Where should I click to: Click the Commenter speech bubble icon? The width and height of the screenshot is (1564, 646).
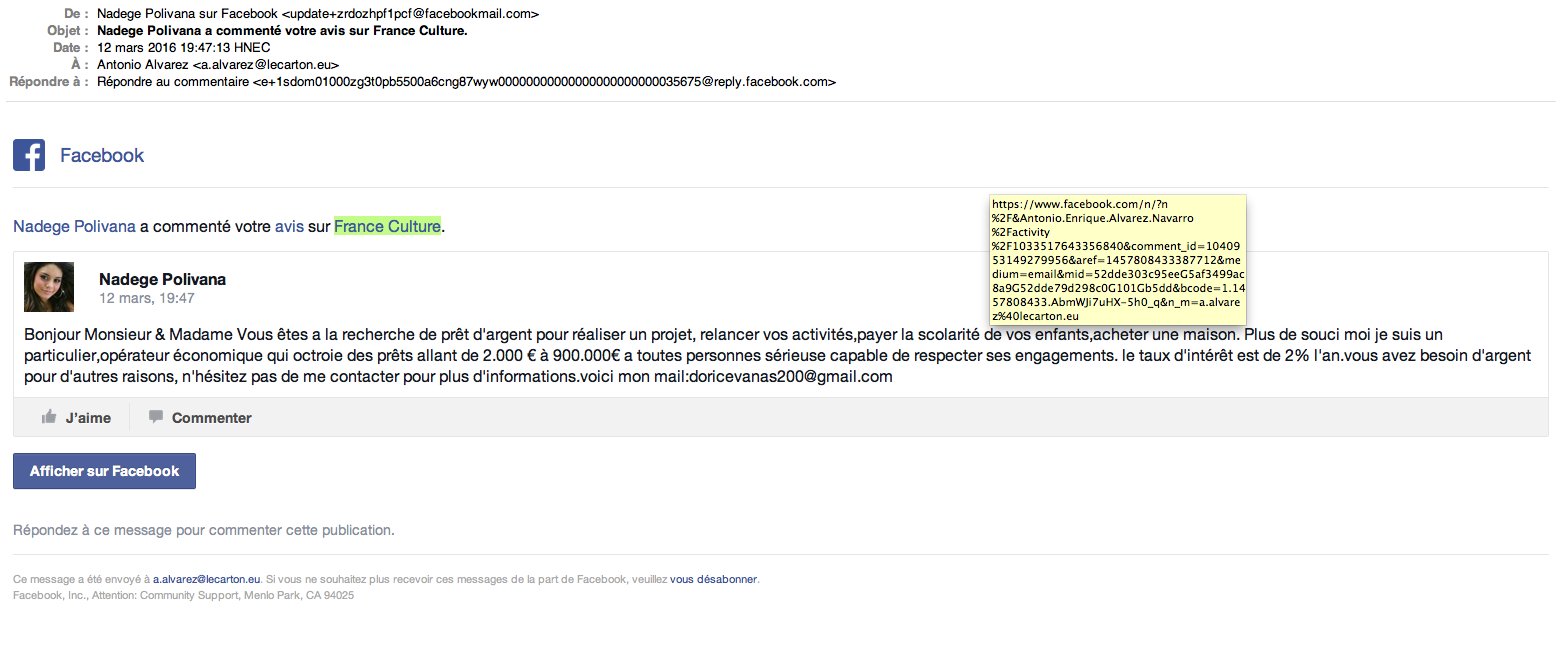coord(156,417)
